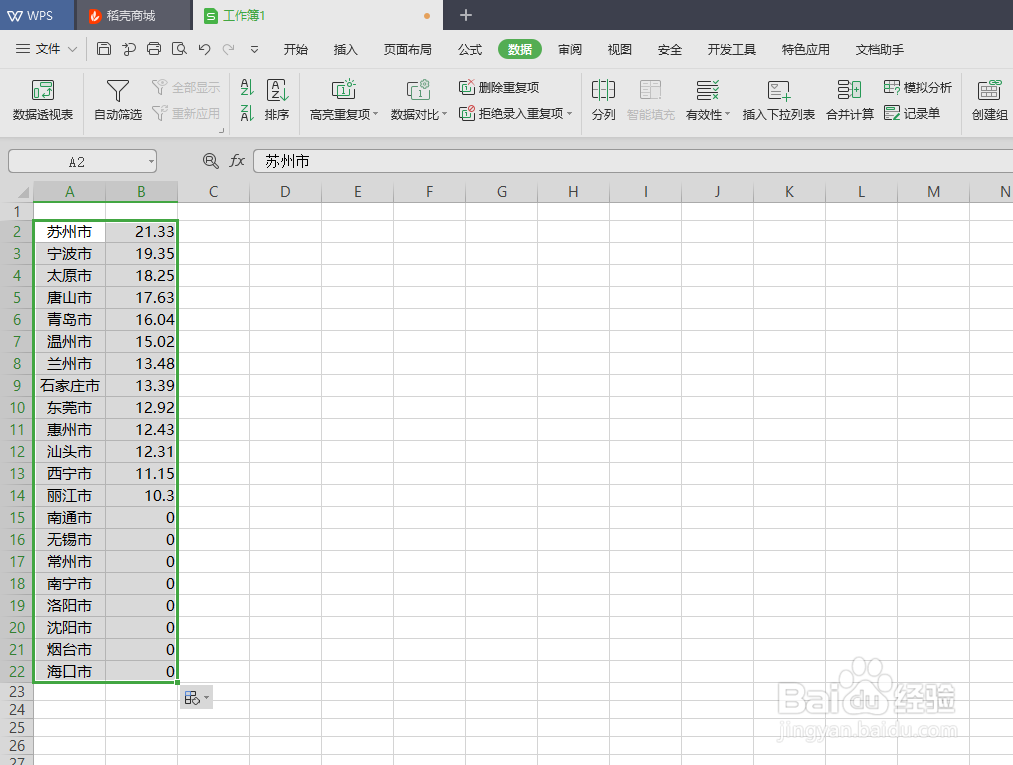
Task: Open a new tab with plus button
Action: 466,15
